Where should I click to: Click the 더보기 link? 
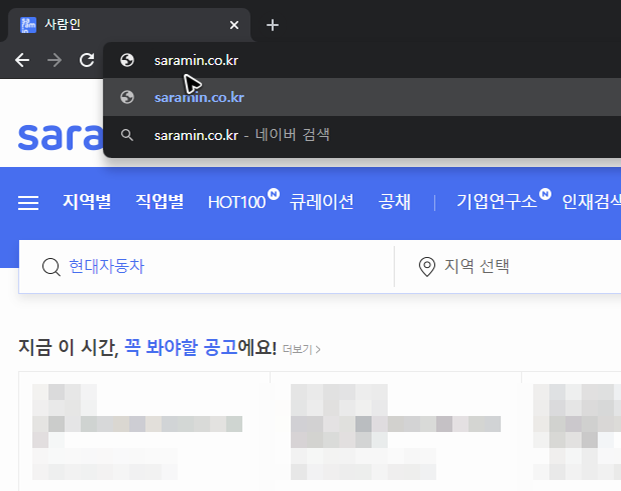301,349
